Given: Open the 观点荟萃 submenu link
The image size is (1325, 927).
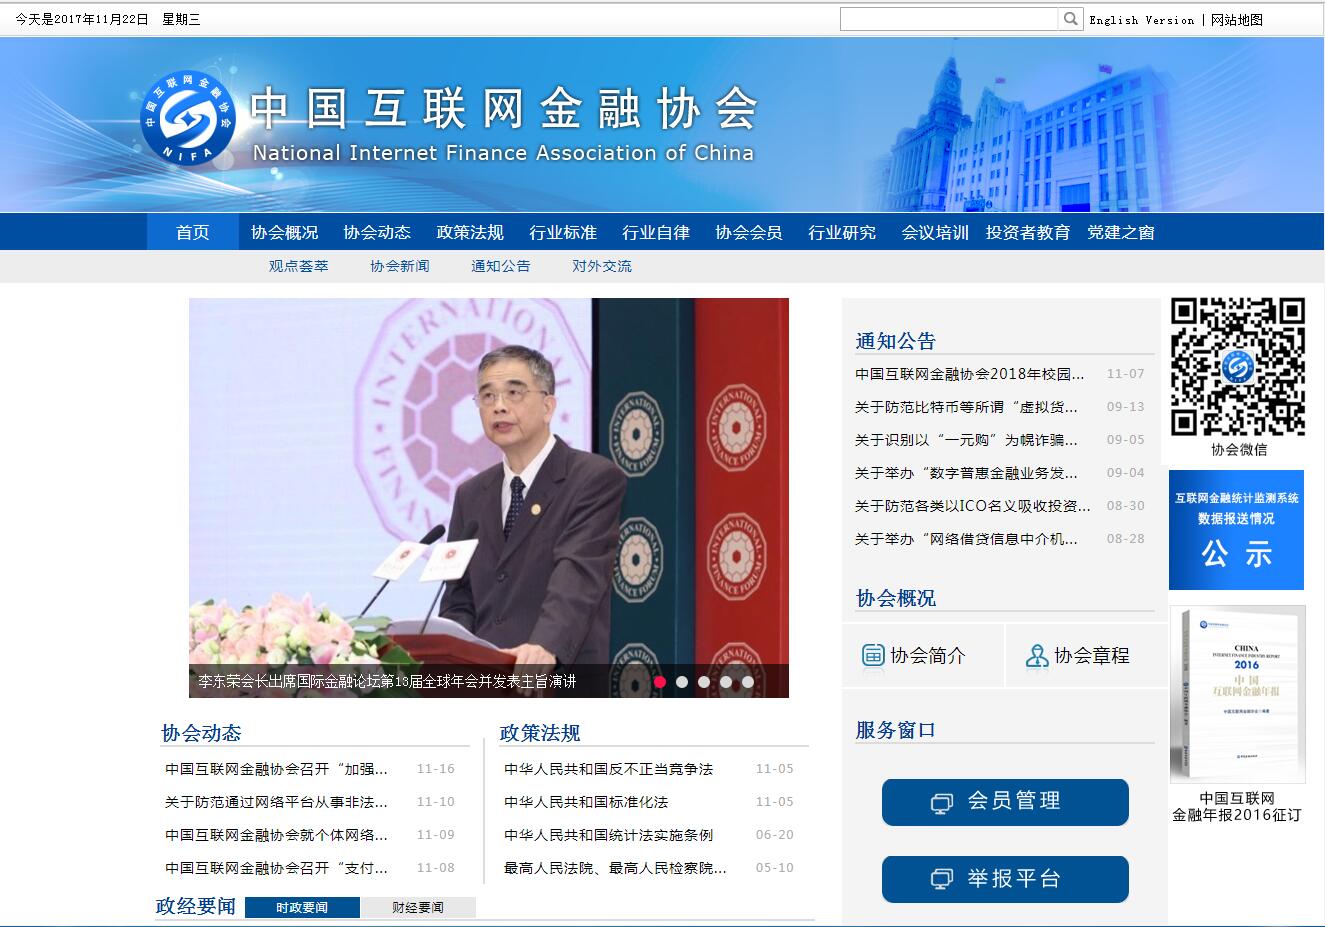Looking at the screenshot, I should (298, 266).
